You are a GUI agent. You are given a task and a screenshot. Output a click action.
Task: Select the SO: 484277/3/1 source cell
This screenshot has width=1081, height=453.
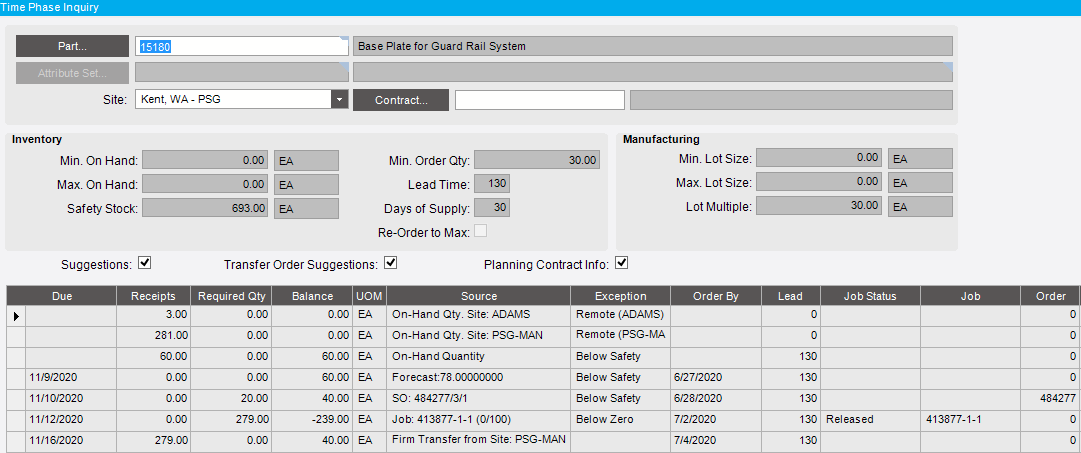[478, 399]
